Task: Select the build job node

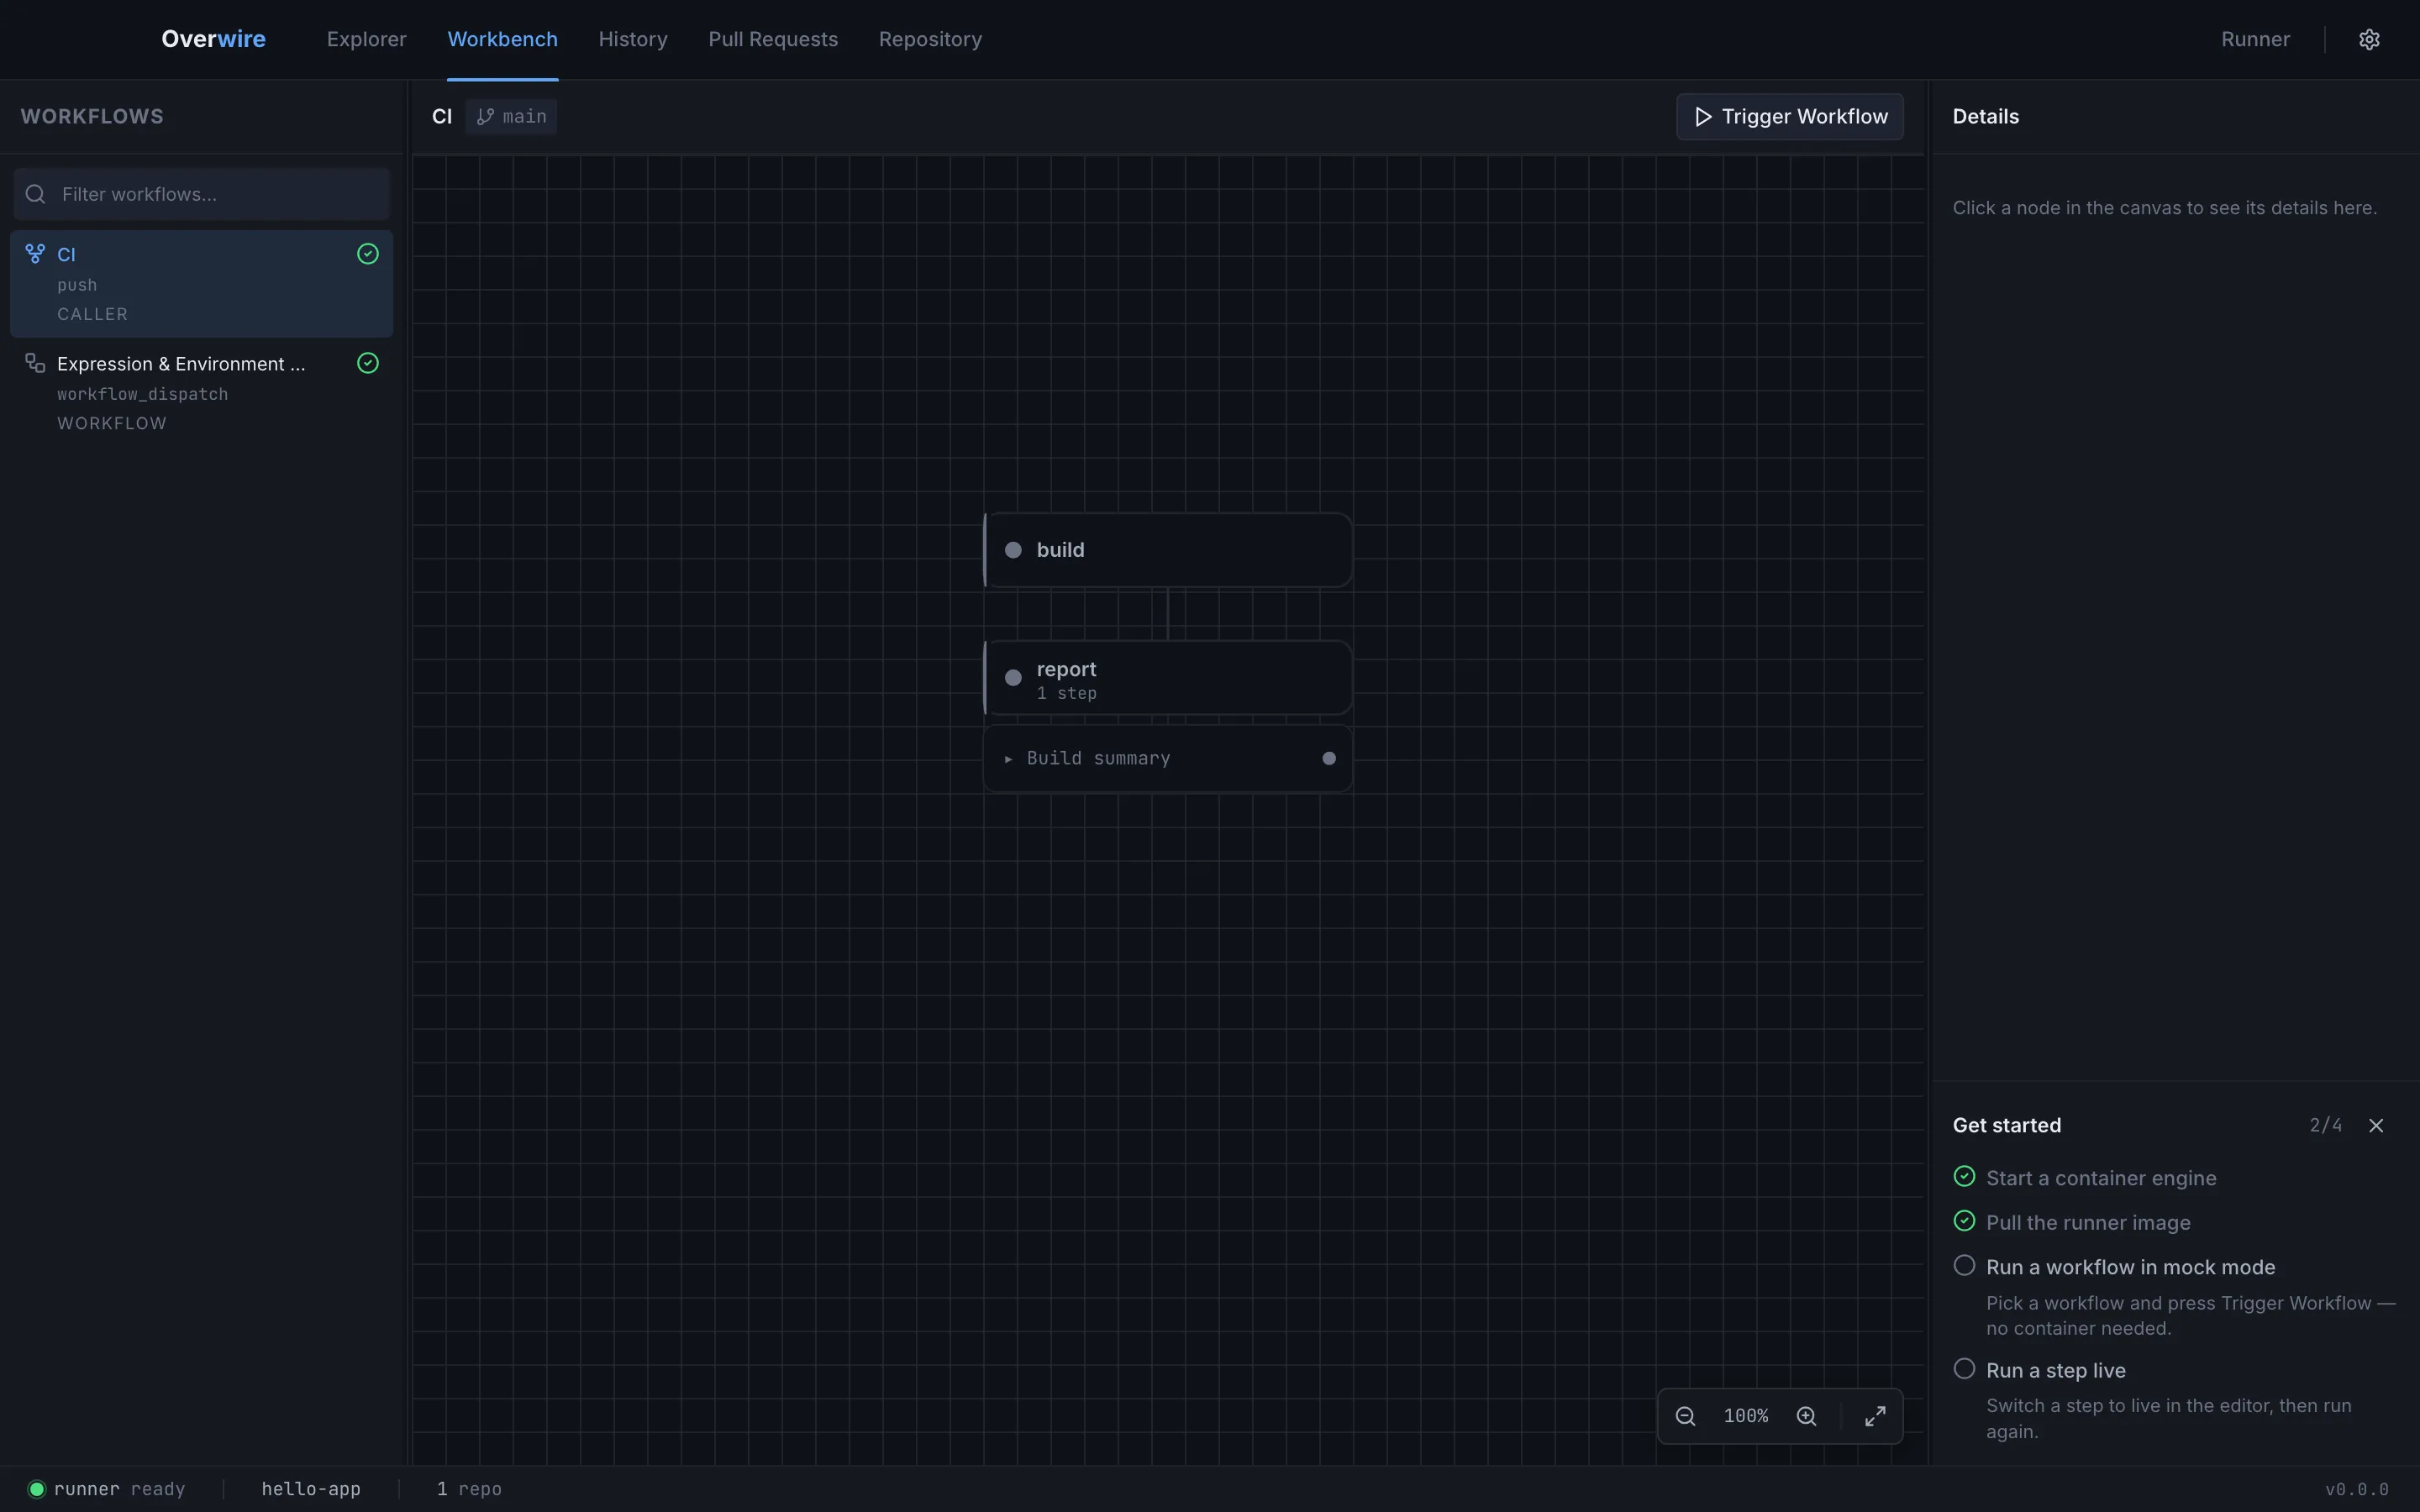Action: point(1168,550)
